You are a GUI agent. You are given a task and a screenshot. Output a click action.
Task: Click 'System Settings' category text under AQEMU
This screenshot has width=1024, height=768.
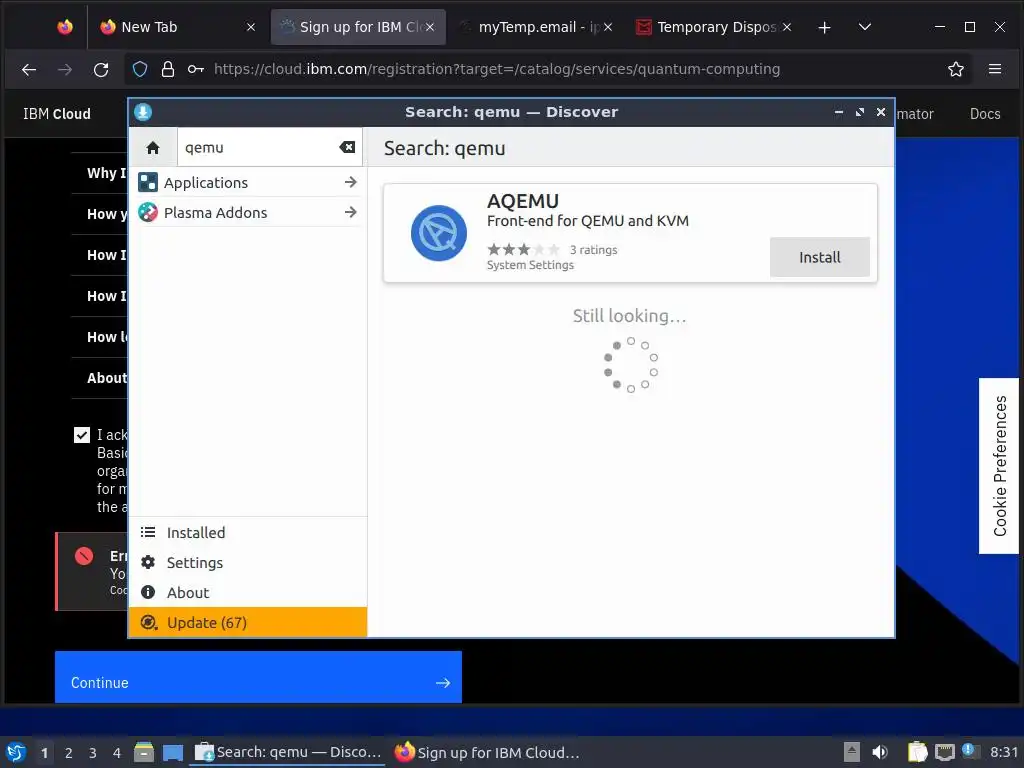tap(530, 265)
